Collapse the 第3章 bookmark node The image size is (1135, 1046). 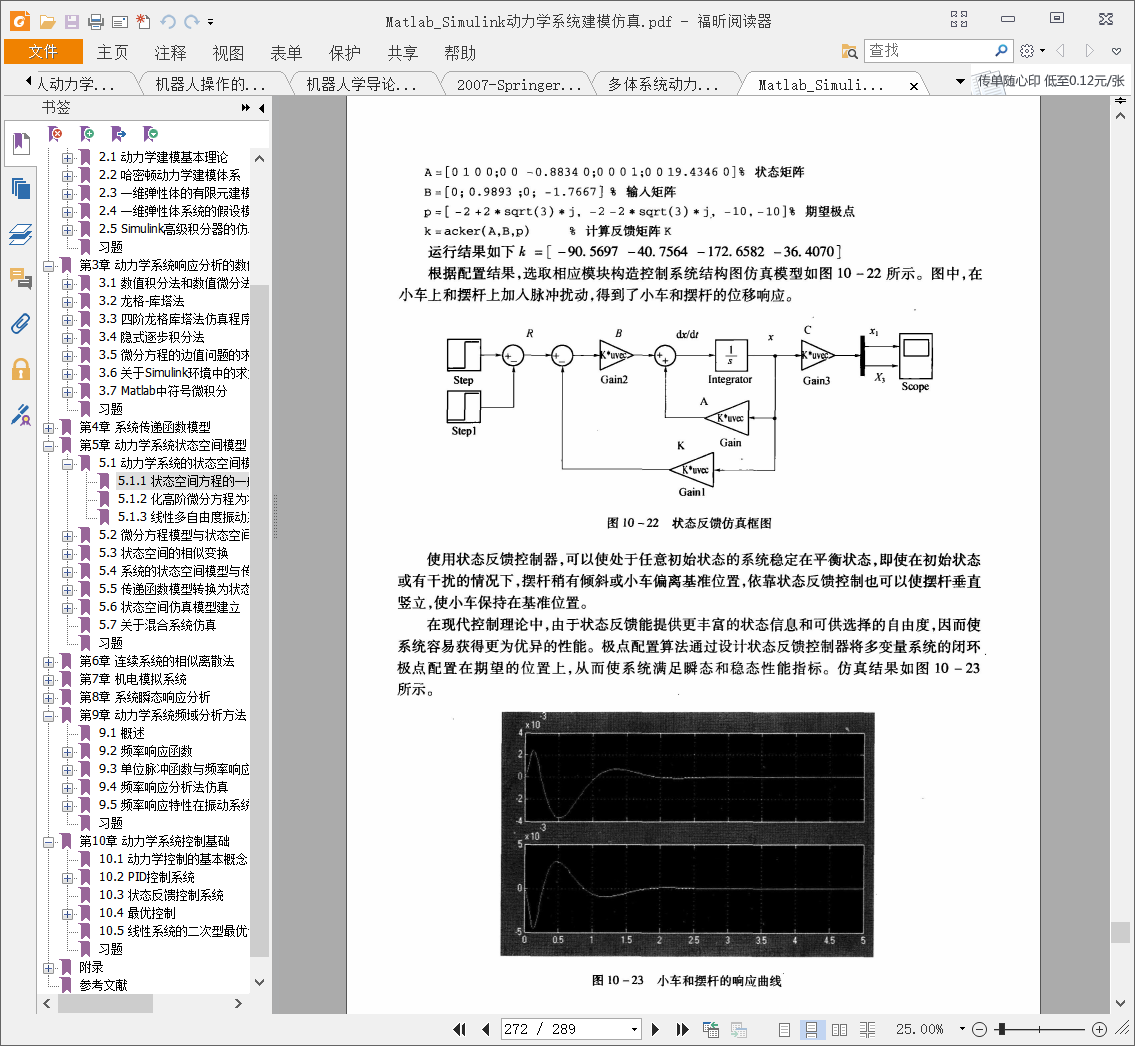(48, 266)
